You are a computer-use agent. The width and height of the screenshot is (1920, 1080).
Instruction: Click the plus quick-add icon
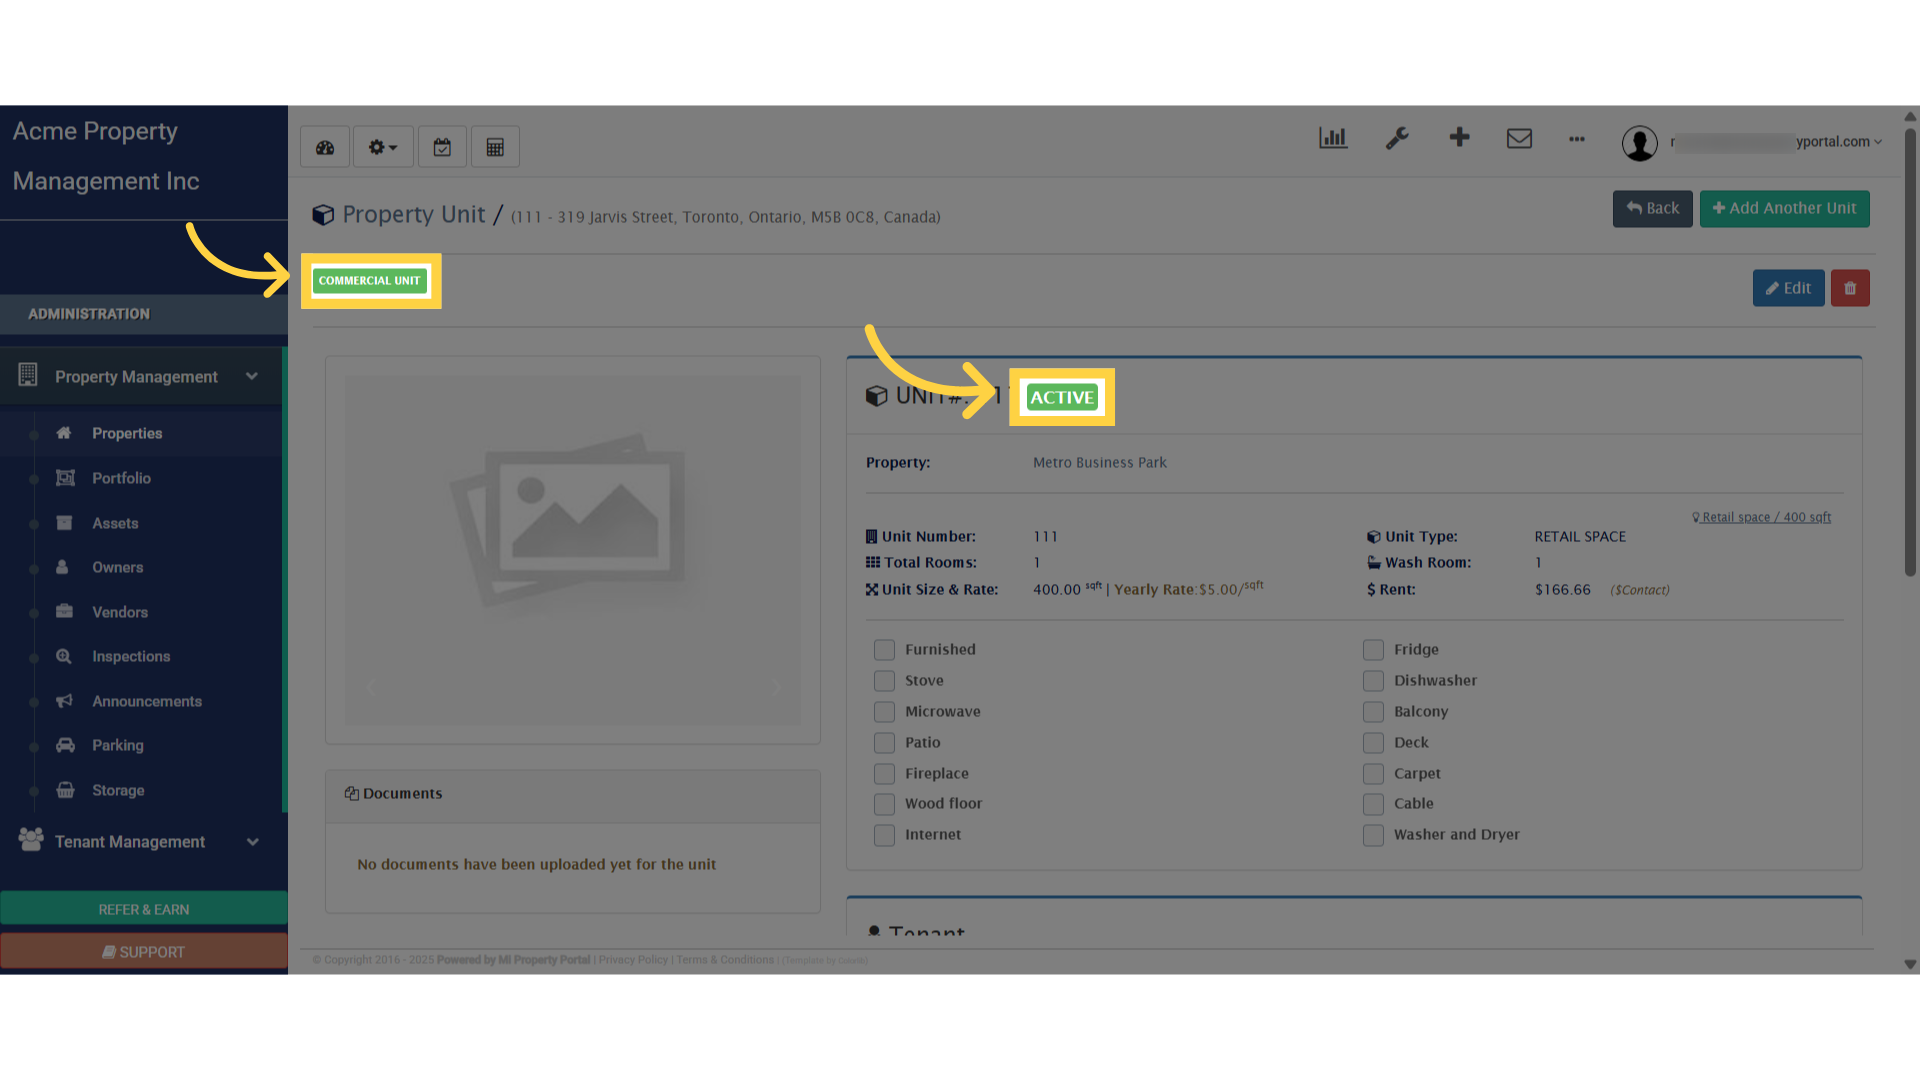pyautogui.click(x=1459, y=138)
